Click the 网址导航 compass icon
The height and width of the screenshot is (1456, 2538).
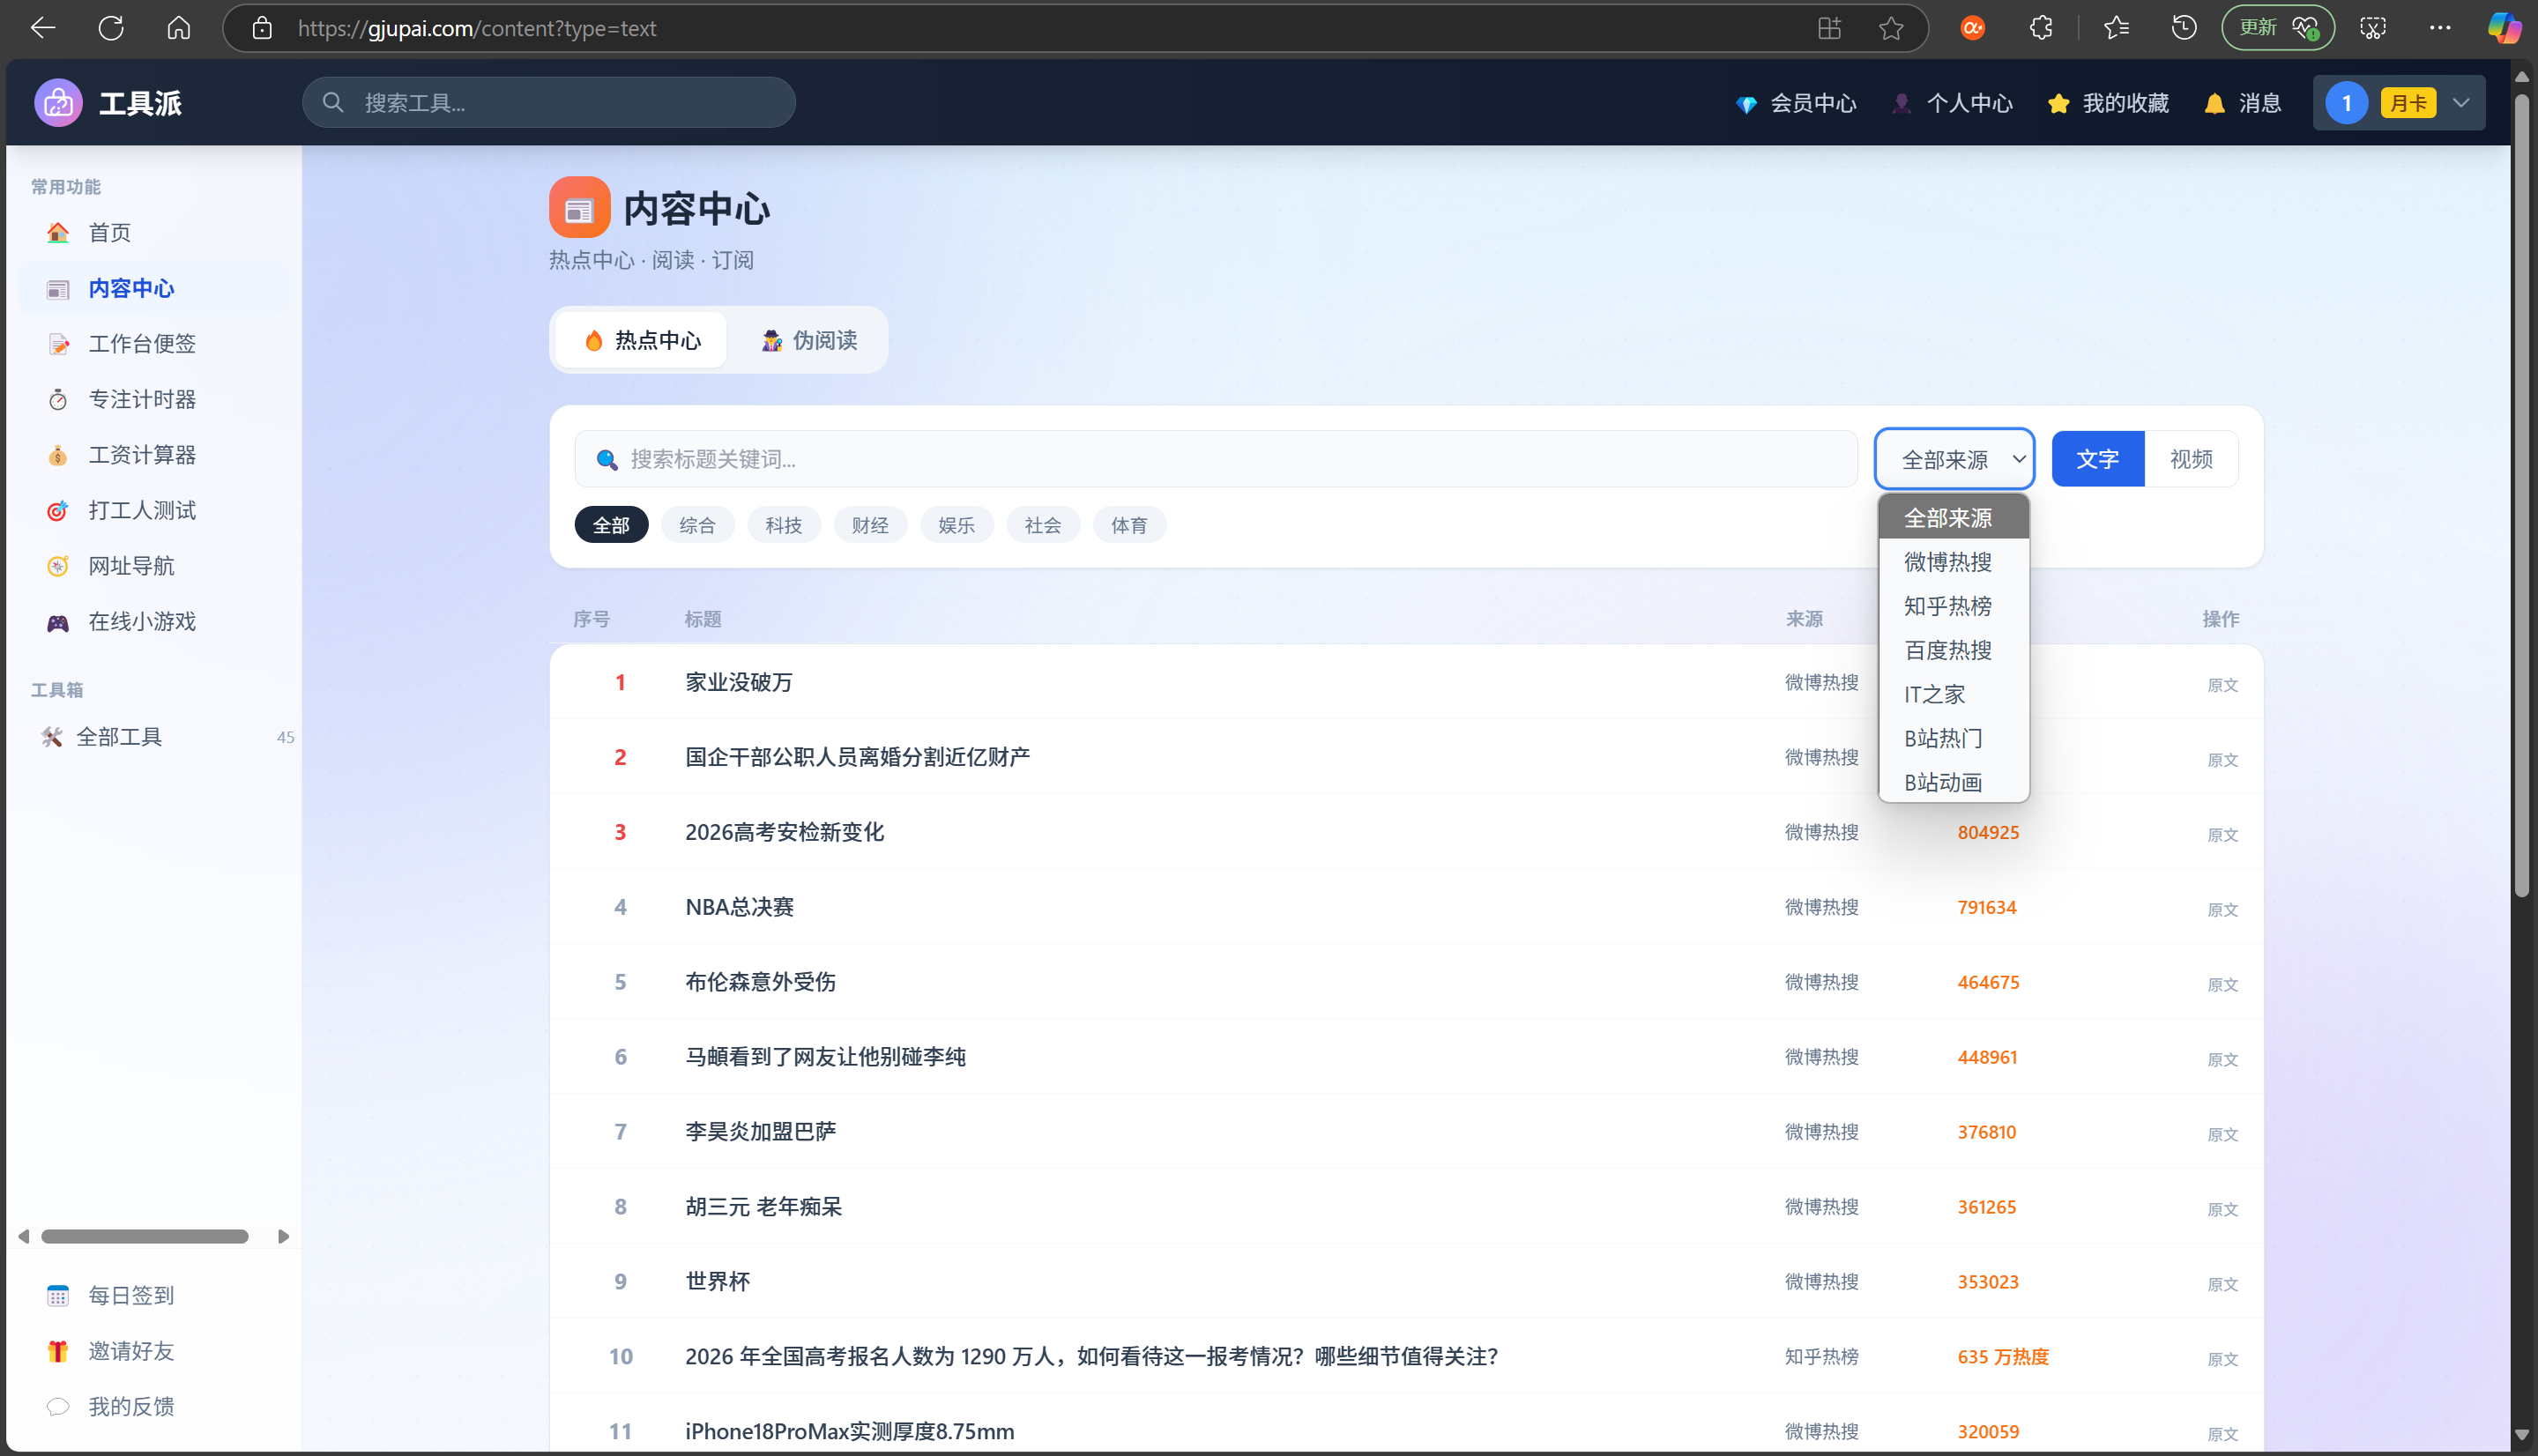[x=58, y=566]
